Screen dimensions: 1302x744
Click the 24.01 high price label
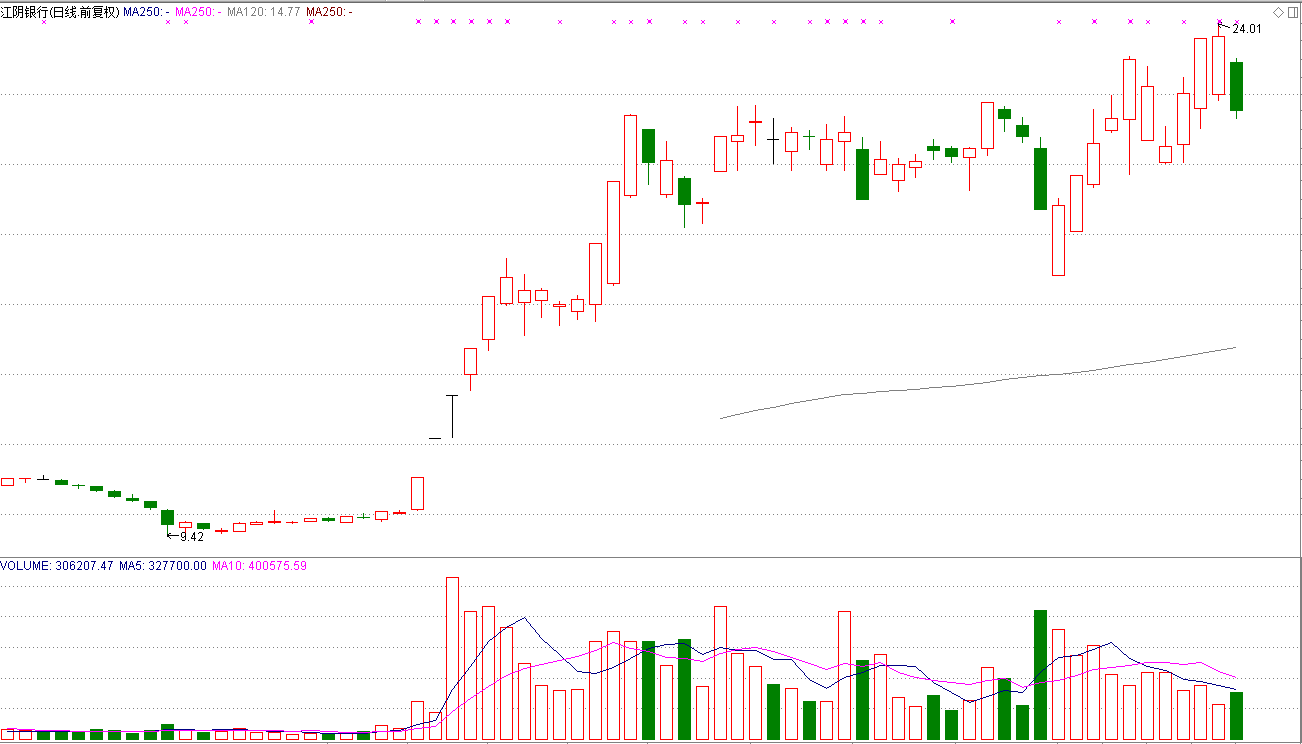tap(1246, 29)
